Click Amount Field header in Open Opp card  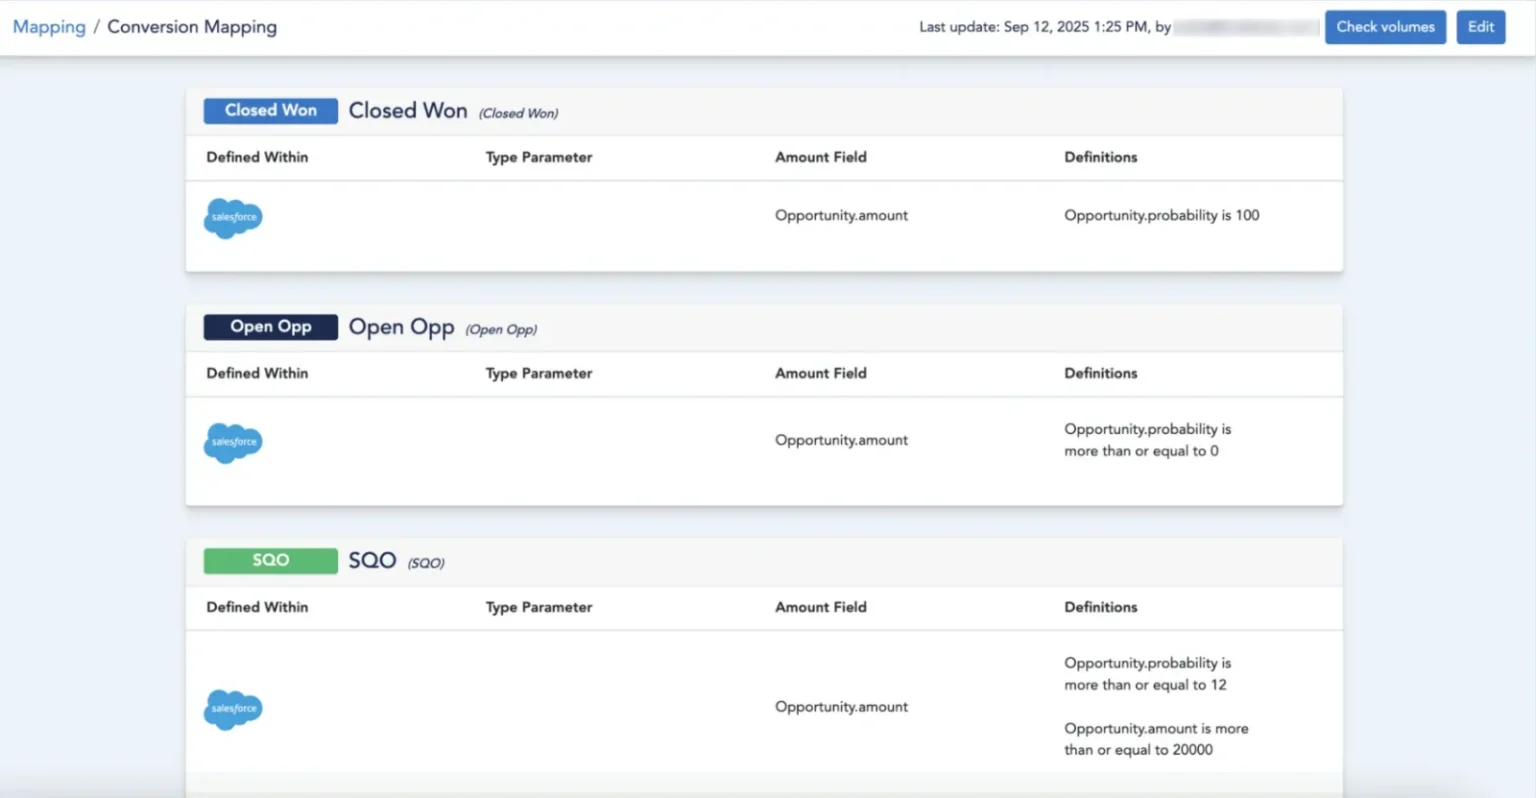[821, 373]
